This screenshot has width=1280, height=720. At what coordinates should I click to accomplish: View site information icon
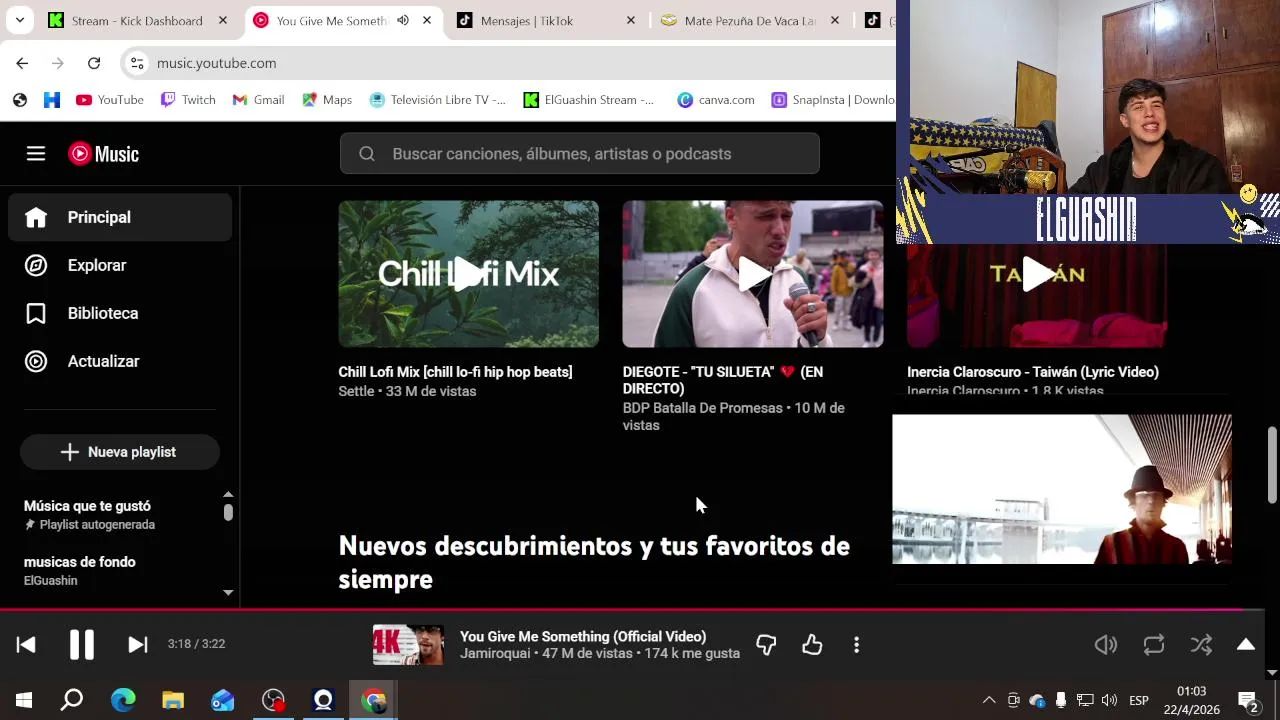pos(137,63)
